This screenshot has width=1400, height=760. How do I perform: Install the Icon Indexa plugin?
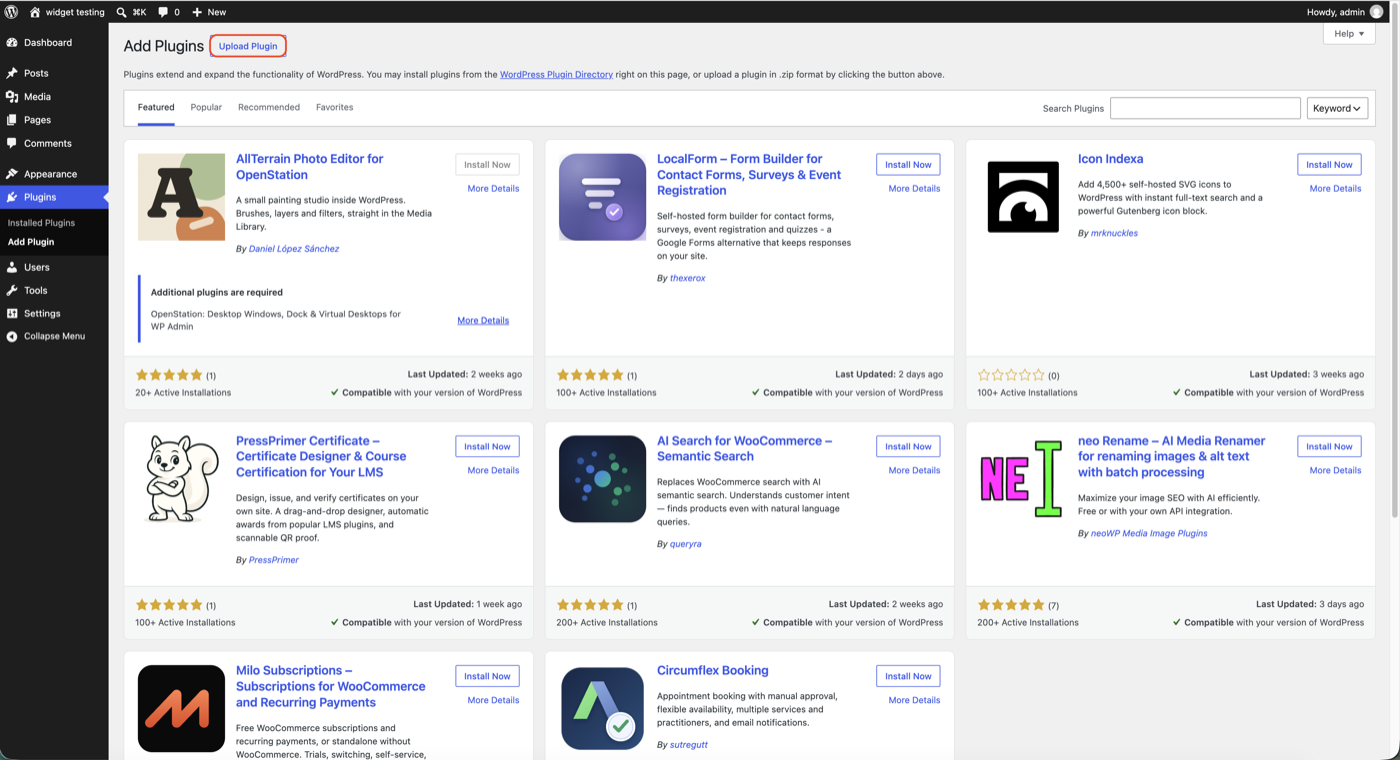pos(1329,165)
